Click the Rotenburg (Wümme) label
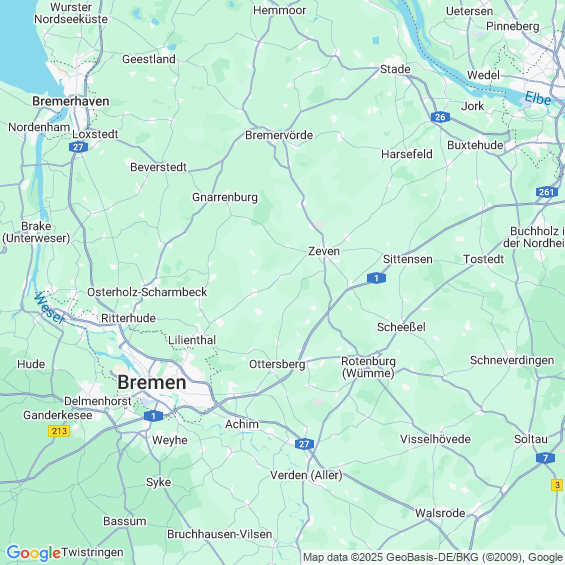 coord(368,367)
